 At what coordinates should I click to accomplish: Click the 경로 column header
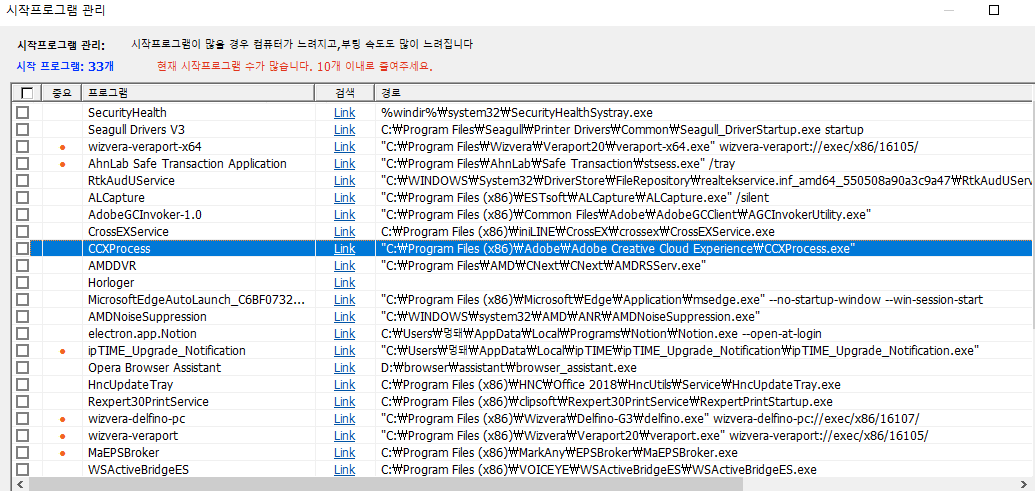(x=704, y=92)
